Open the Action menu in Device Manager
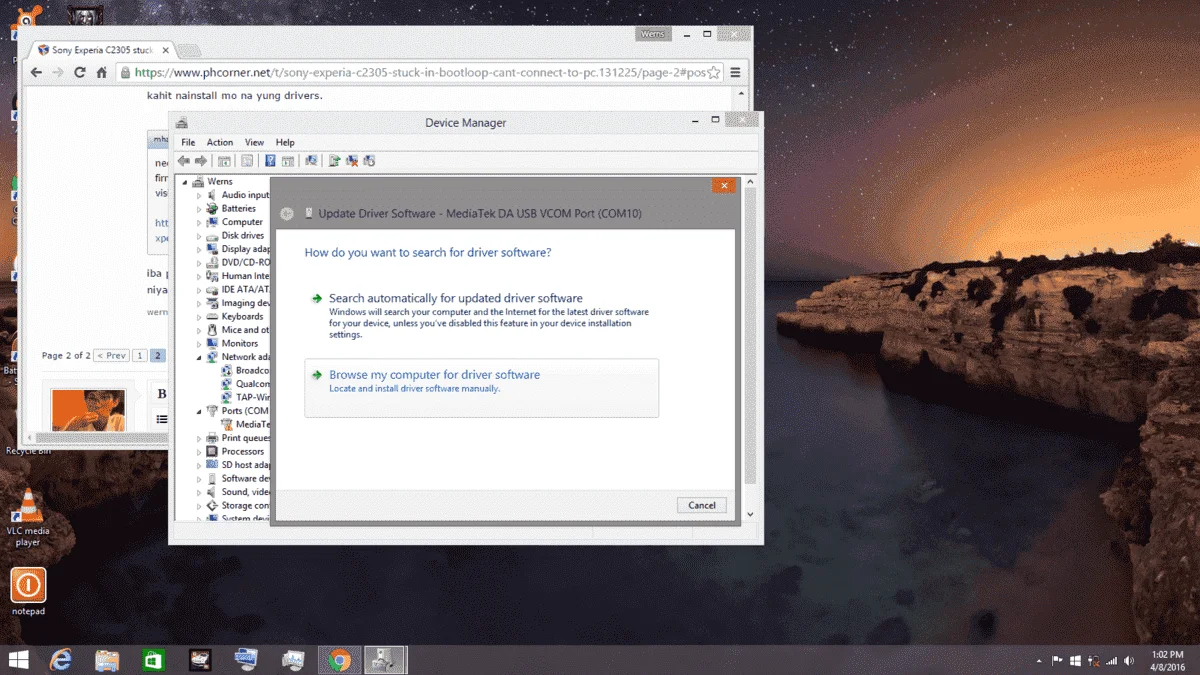1200x675 pixels. (220, 143)
